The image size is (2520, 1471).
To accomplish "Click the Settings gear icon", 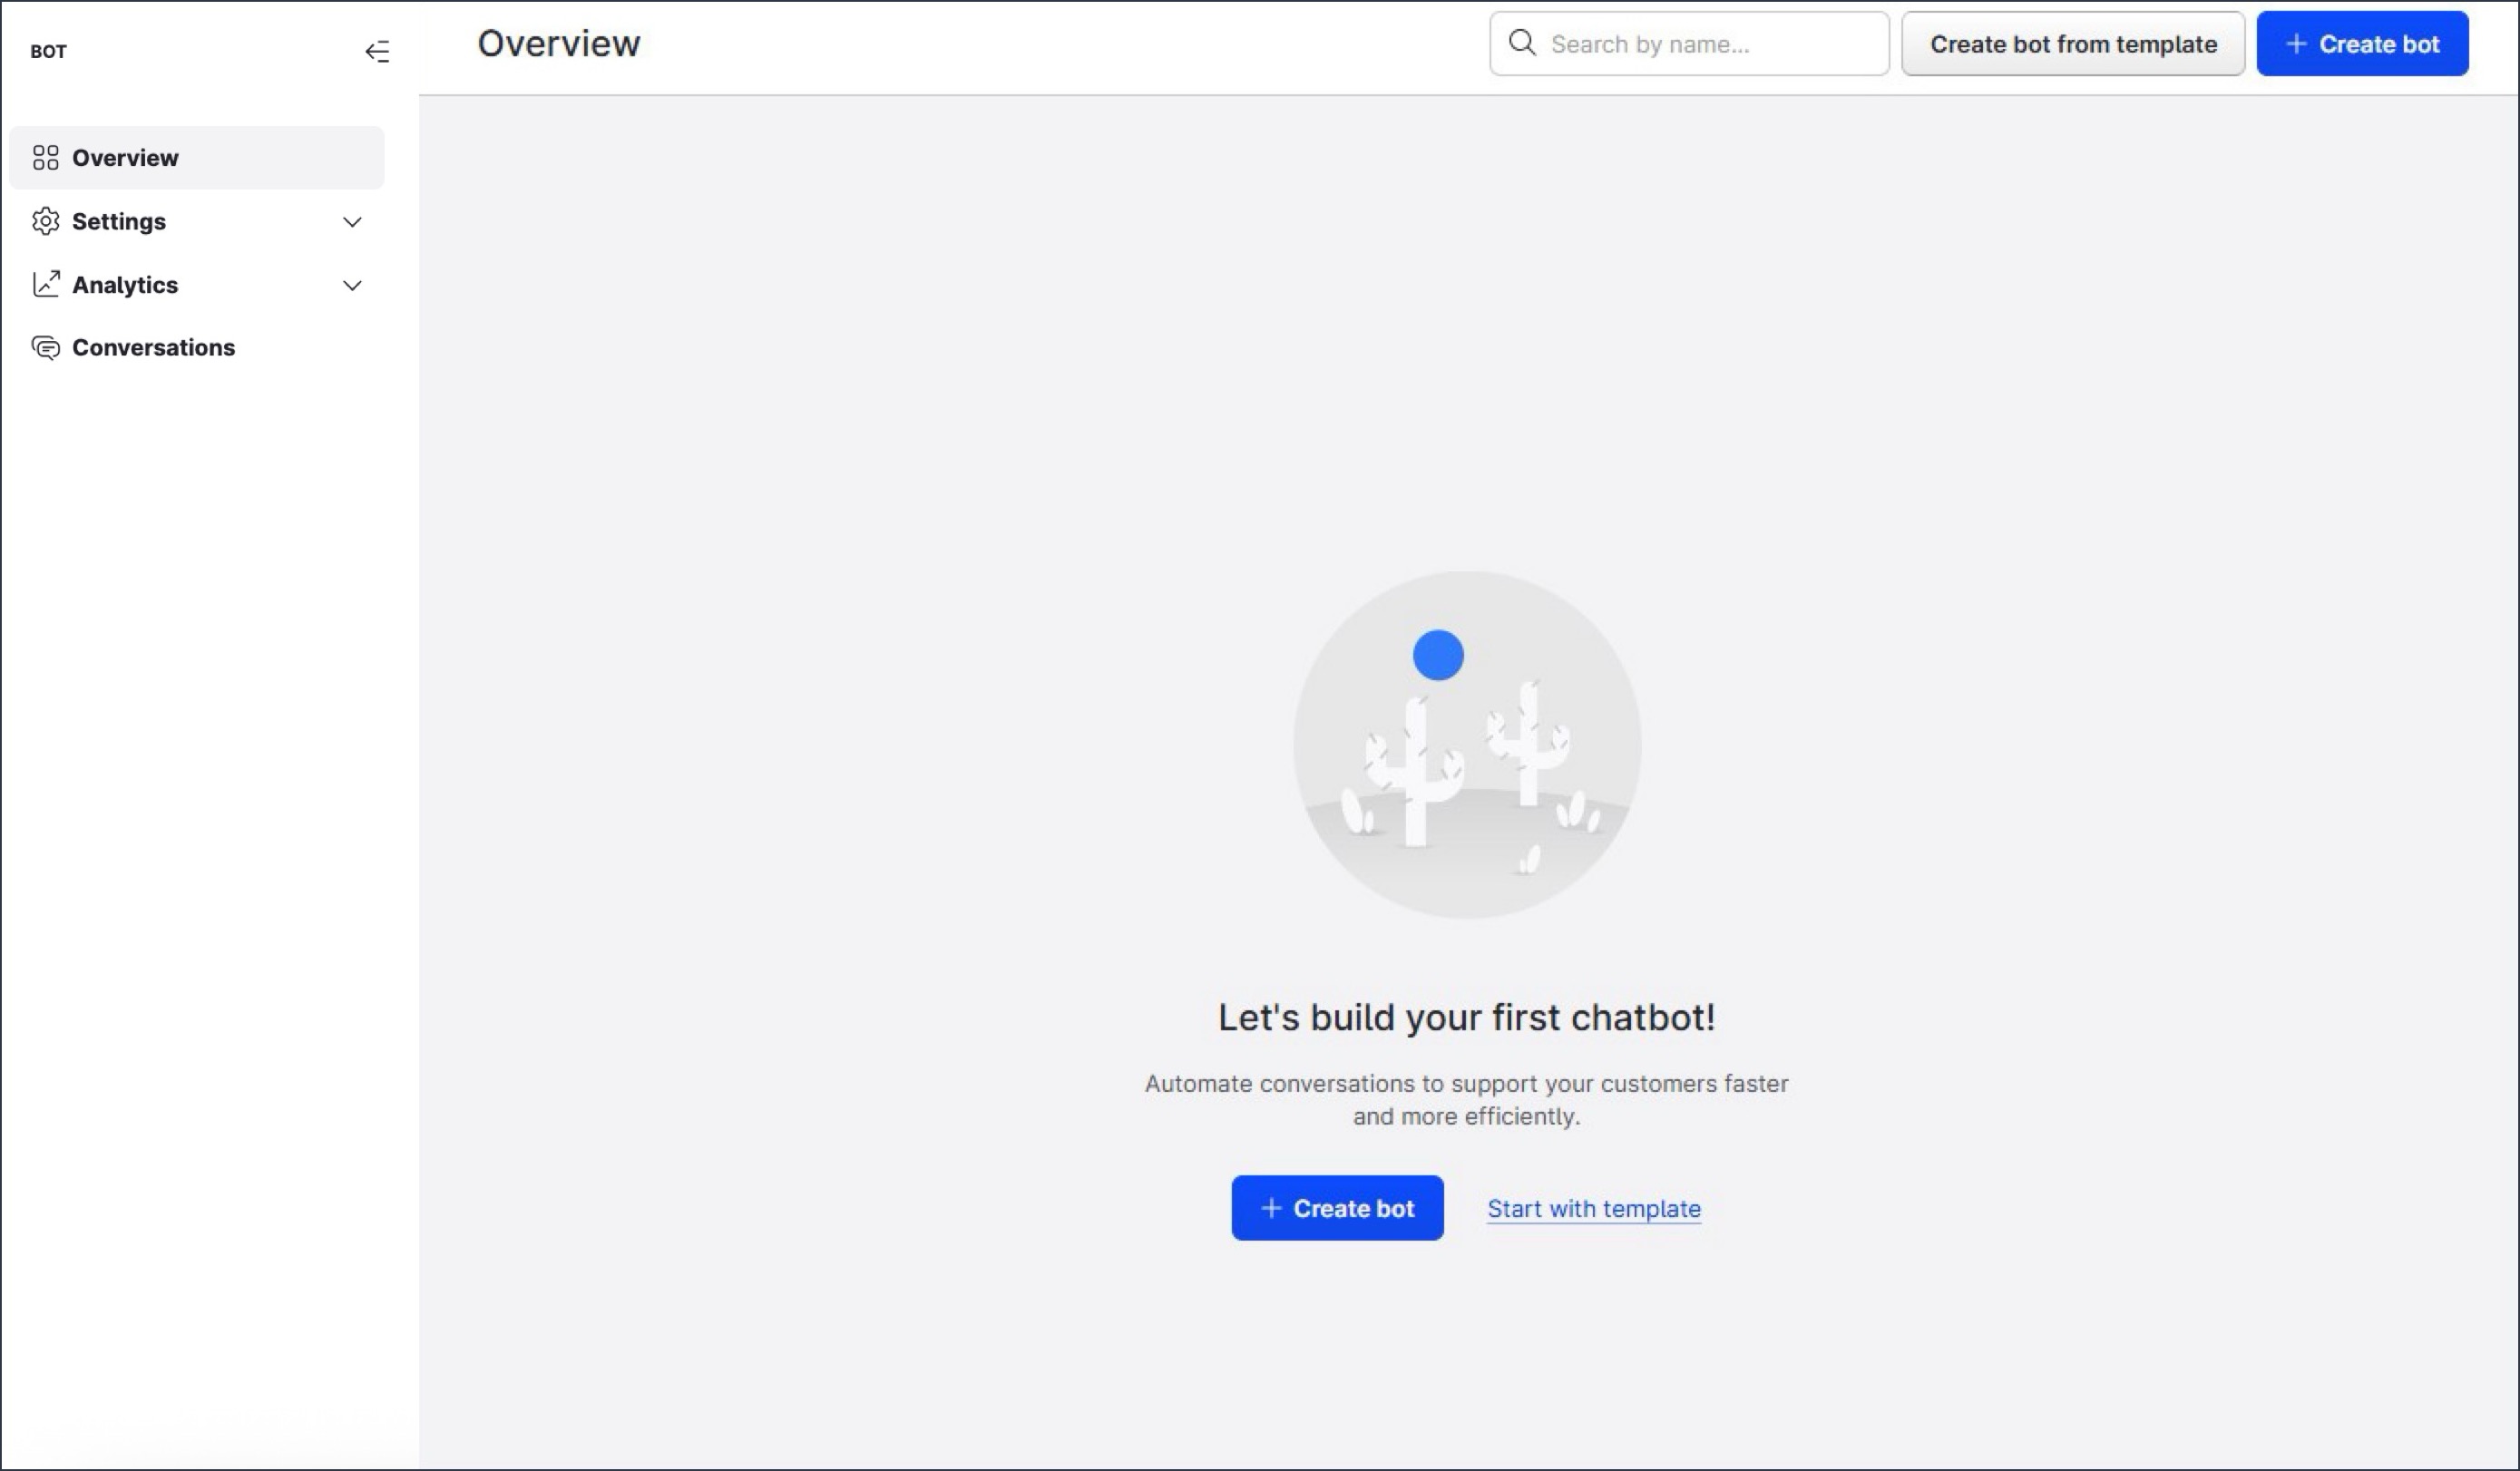I will coord(46,221).
